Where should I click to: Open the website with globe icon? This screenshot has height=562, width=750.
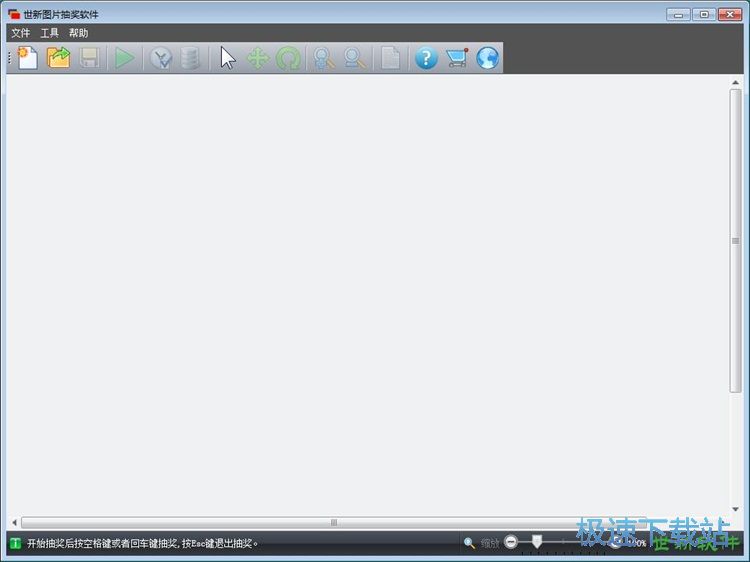[x=487, y=58]
